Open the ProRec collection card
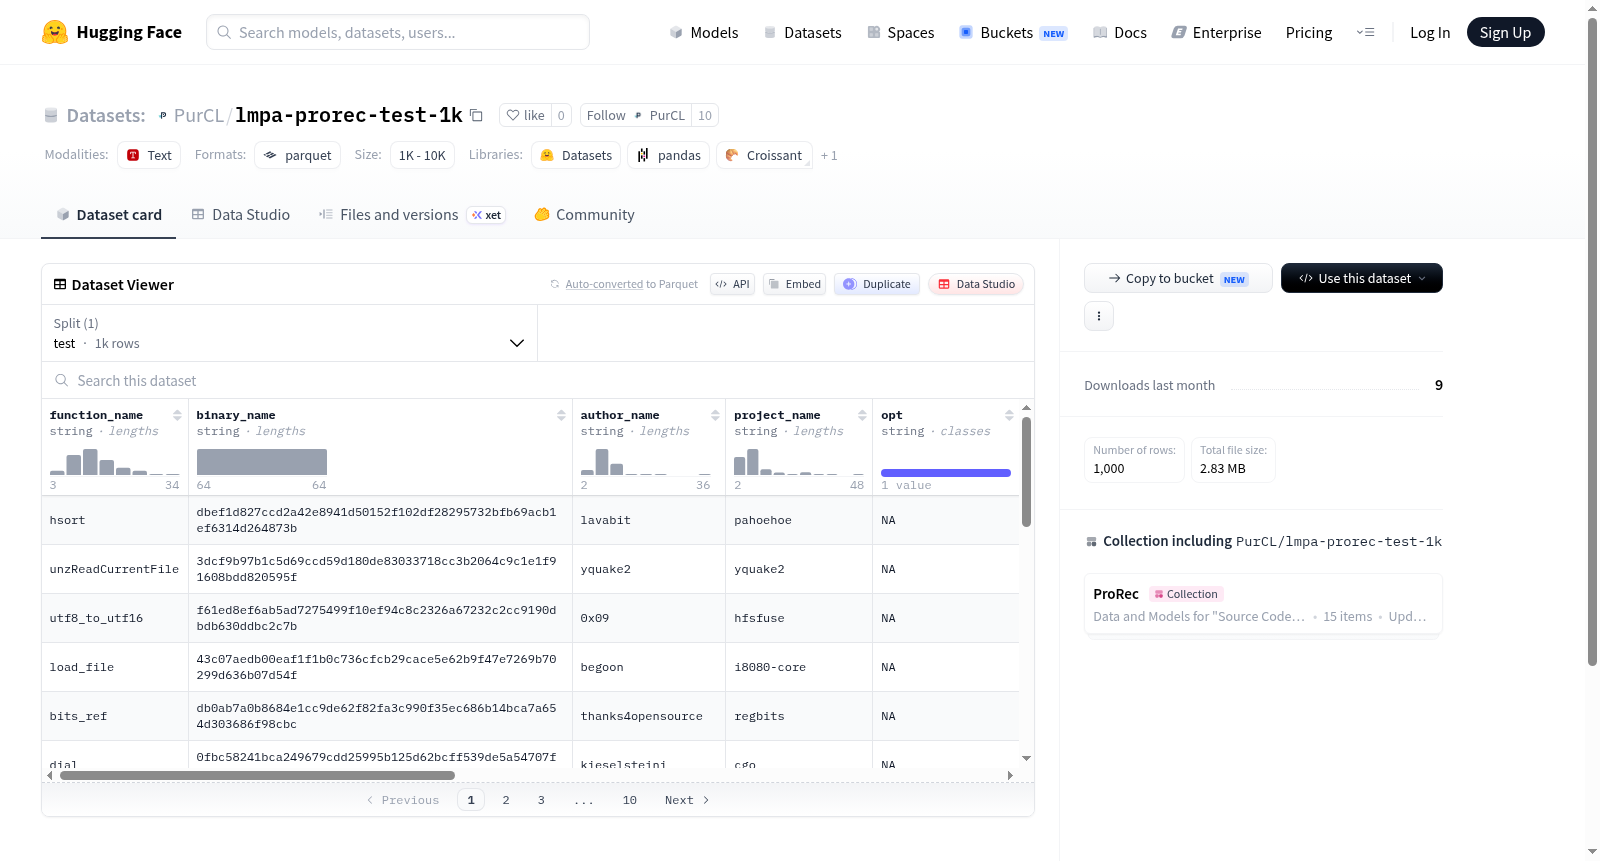 (x=1263, y=604)
